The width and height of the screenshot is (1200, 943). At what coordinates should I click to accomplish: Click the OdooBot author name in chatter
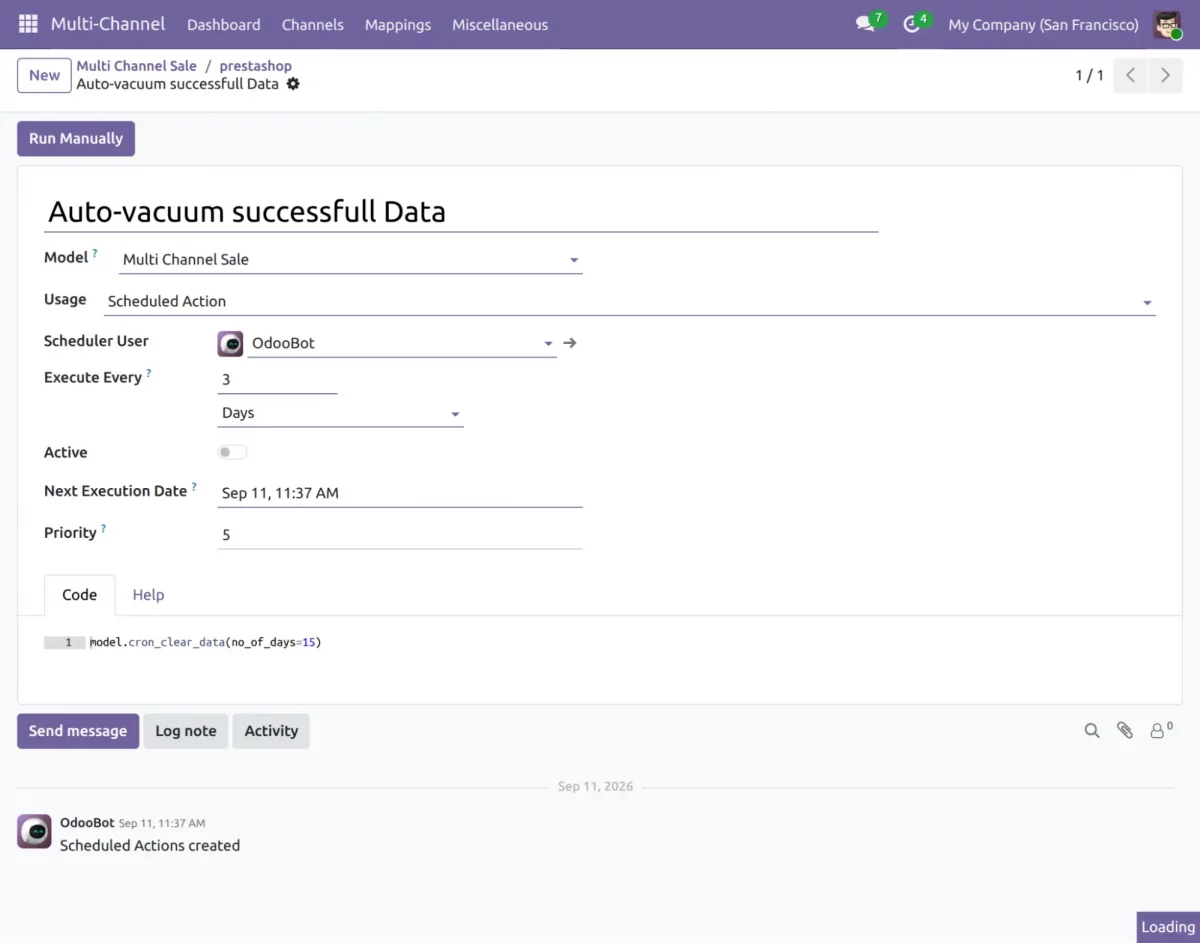(x=87, y=823)
